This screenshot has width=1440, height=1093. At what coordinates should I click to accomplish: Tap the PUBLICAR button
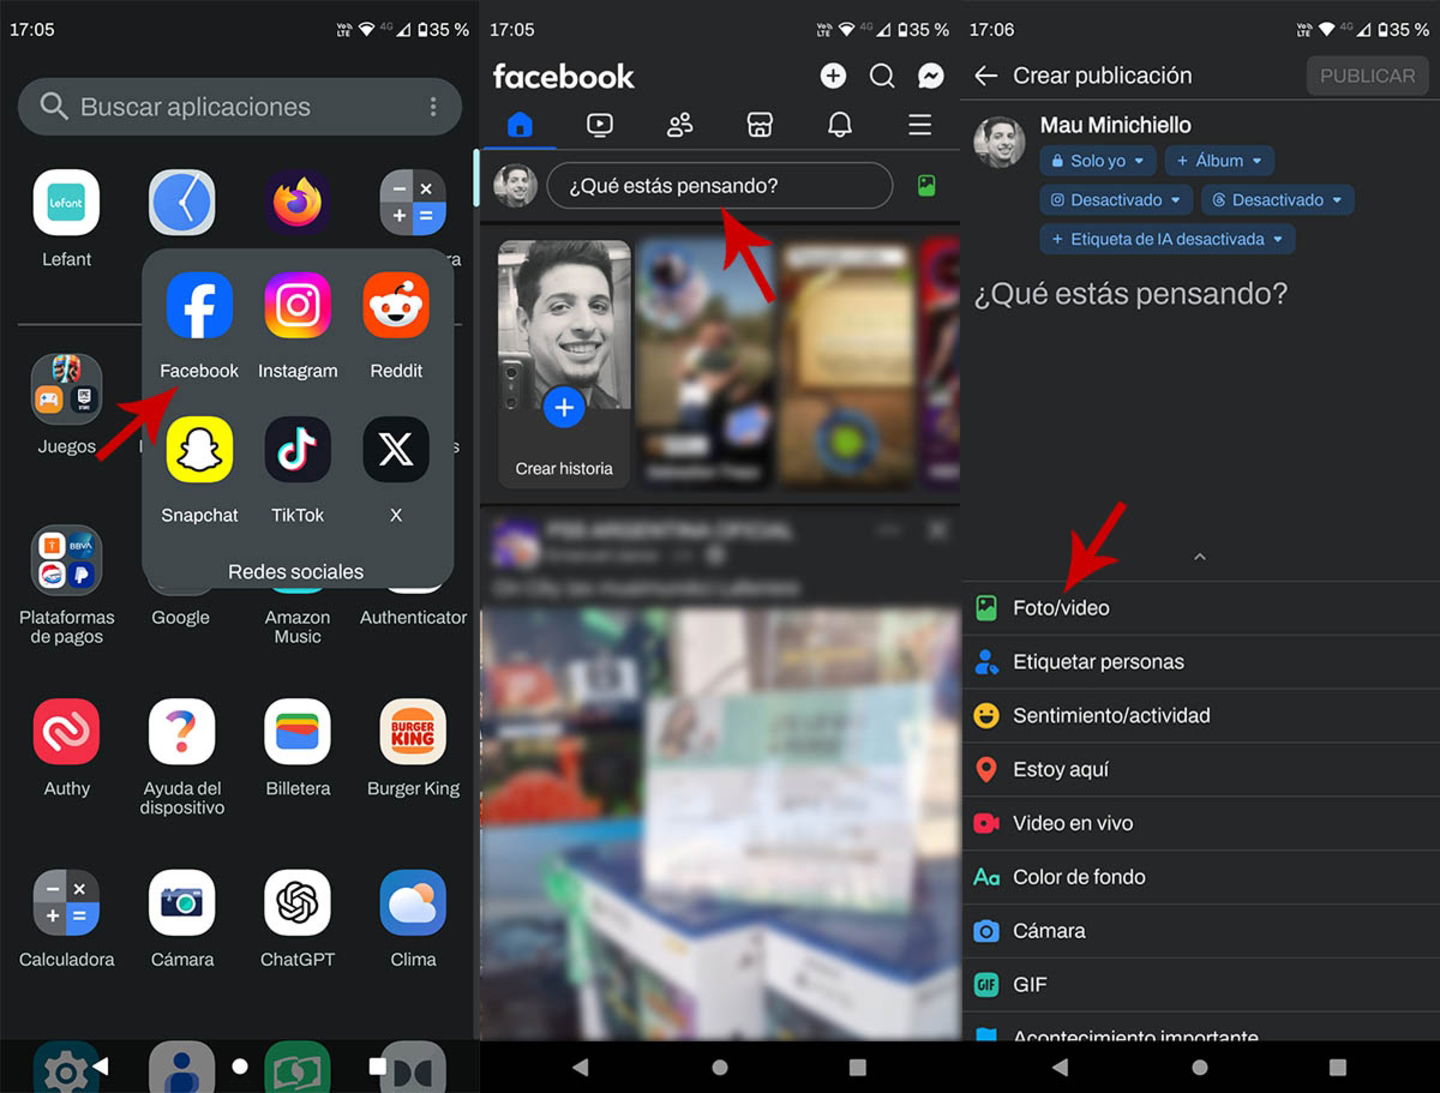click(1367, 76)
